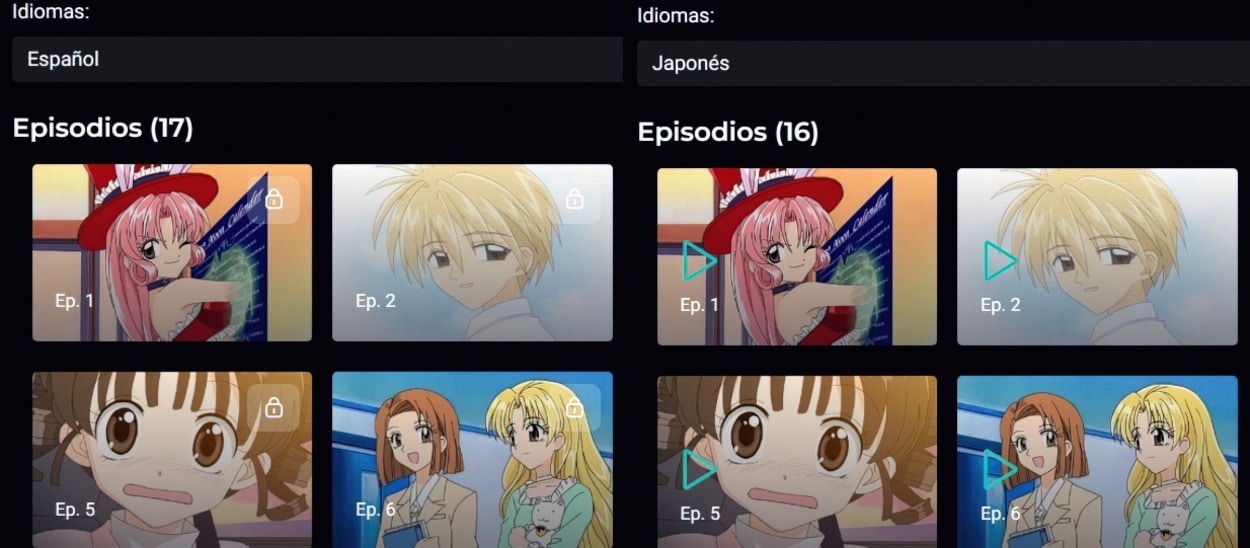Click the lock icon on Spanish Ep. 5

tap(274, 407)
